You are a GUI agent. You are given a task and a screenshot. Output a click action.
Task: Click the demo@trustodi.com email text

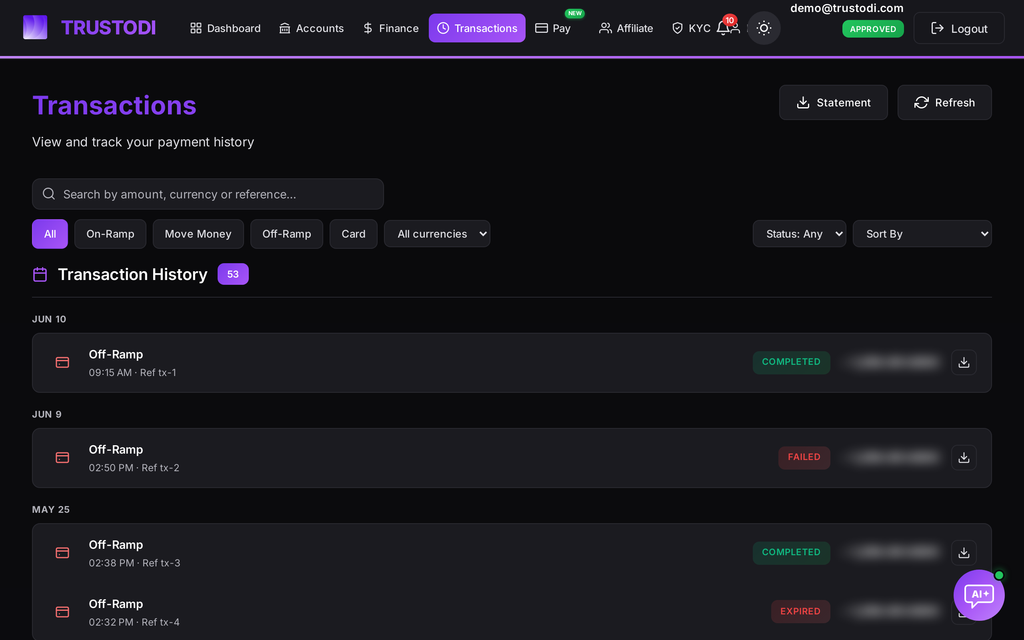click(847, 8)
